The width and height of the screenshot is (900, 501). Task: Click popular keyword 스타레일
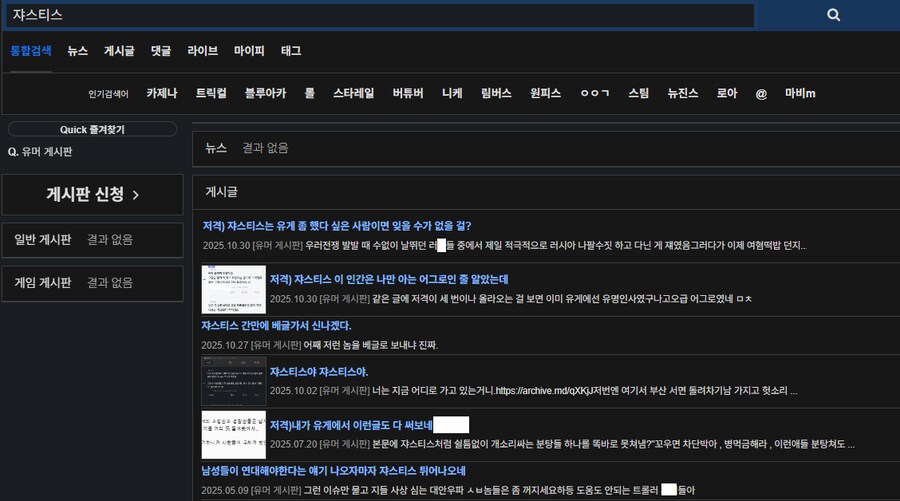[x=354, y=93]
